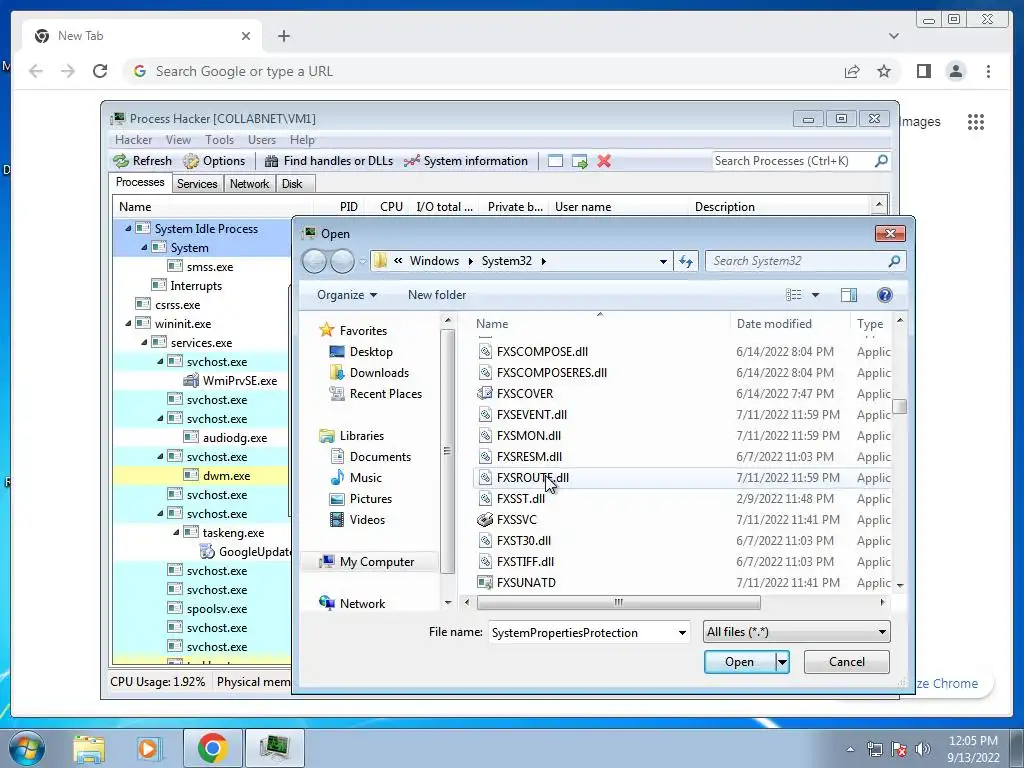Select the dwm.exe process row

[202, 475]
